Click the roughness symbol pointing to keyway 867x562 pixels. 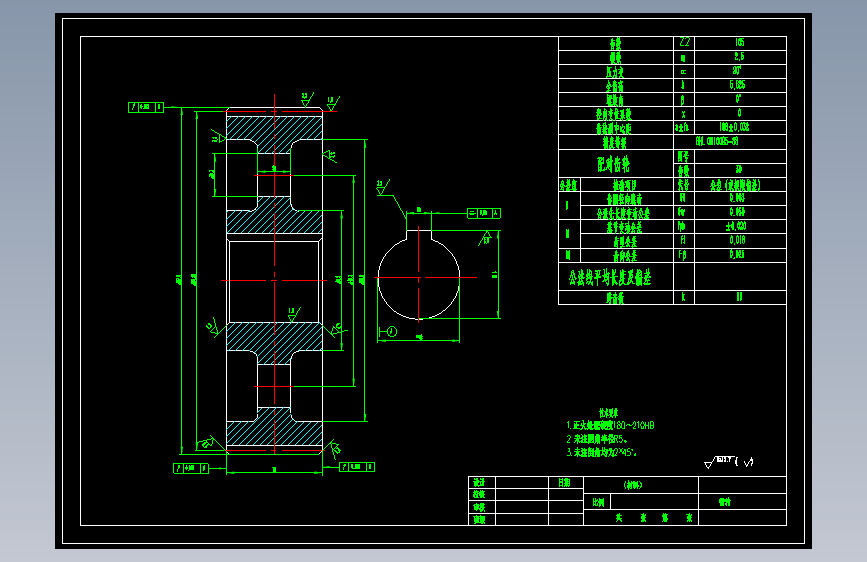point(383,188)
